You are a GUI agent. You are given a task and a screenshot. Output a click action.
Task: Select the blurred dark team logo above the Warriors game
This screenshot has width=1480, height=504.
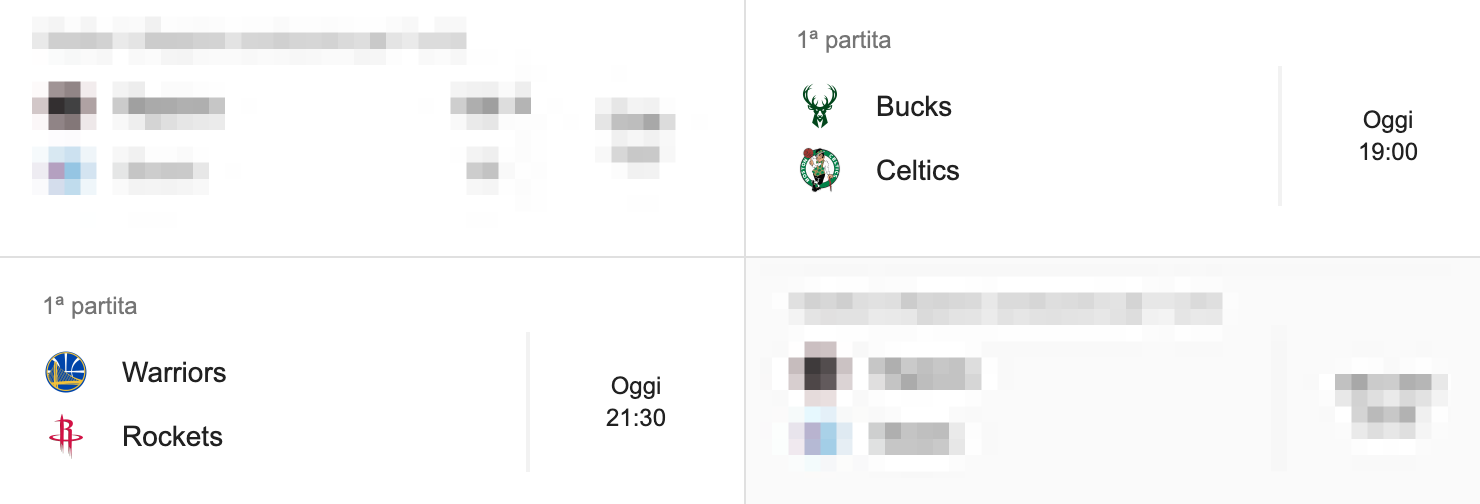pyautogui.click(x=65, y=106)
